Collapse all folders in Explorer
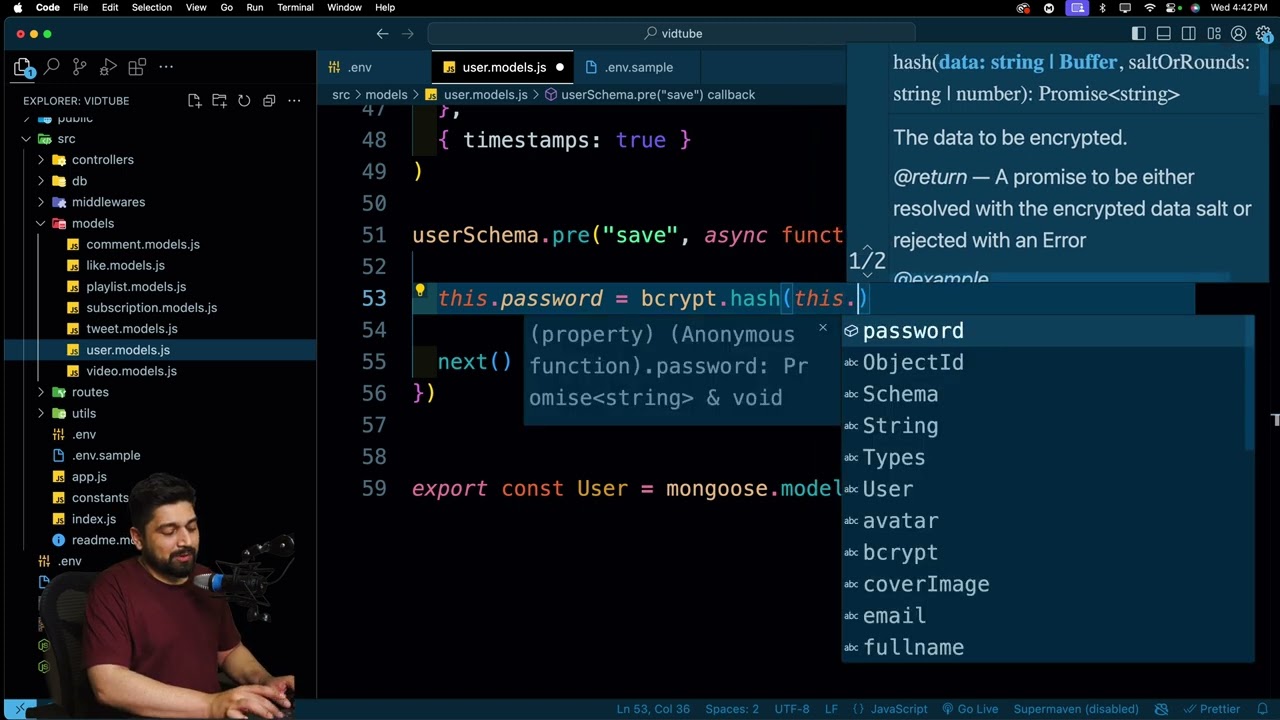This screenshot has height=720, width=1280. (269, 101)
